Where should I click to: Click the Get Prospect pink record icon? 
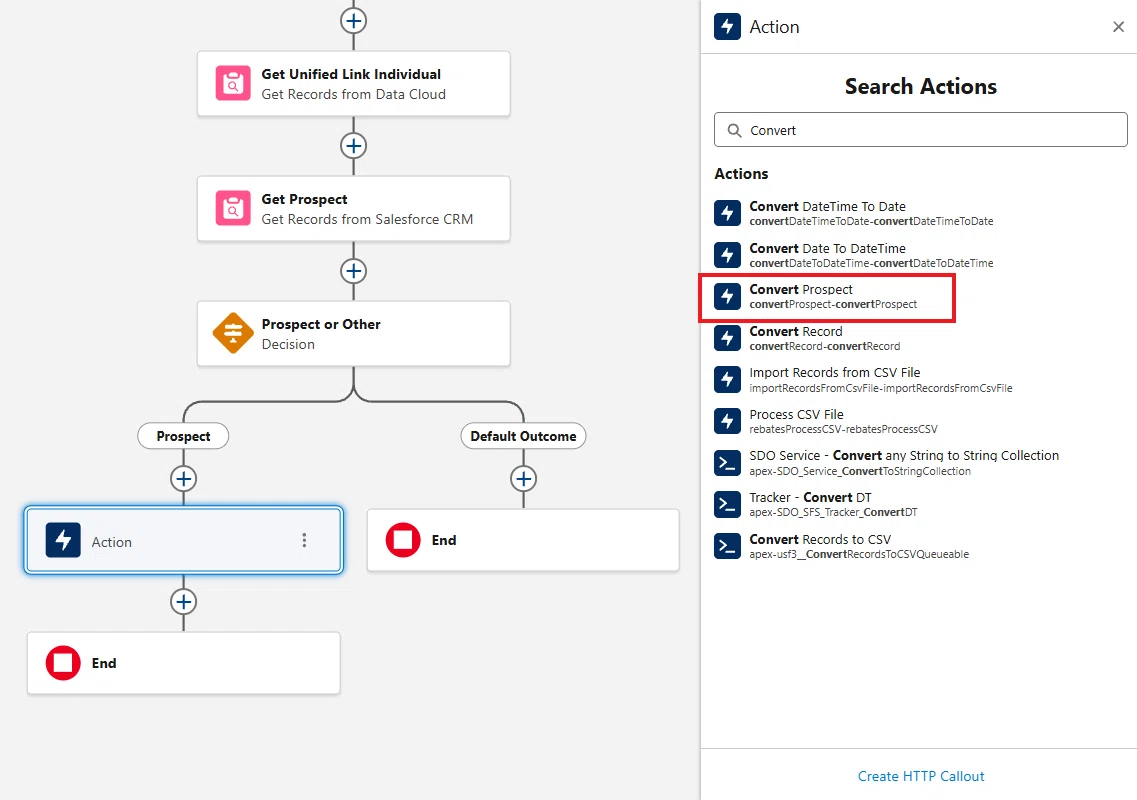(233, 209)
